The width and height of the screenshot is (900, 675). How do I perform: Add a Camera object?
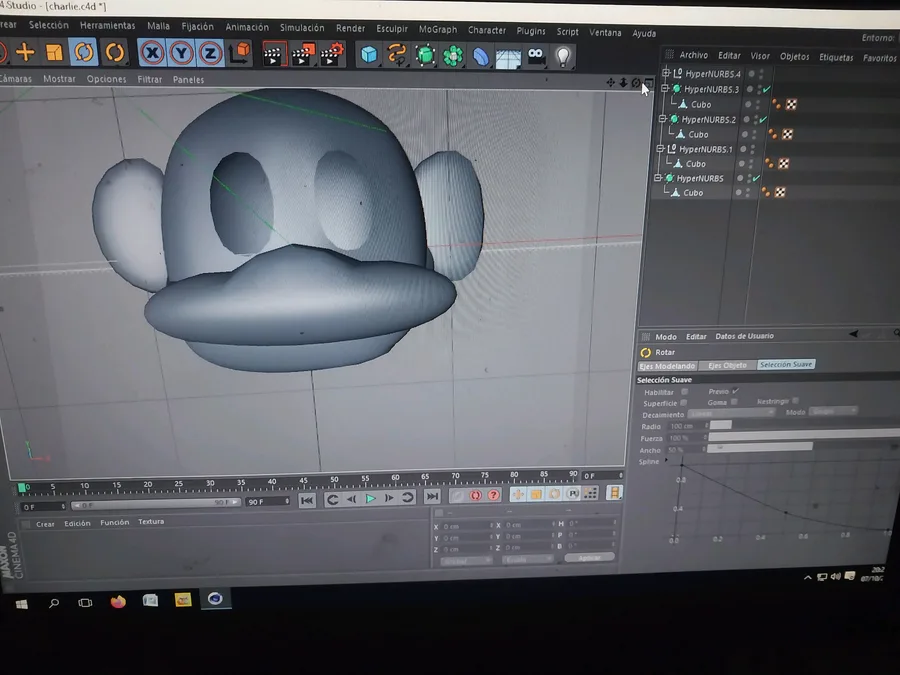pos(536,56)
